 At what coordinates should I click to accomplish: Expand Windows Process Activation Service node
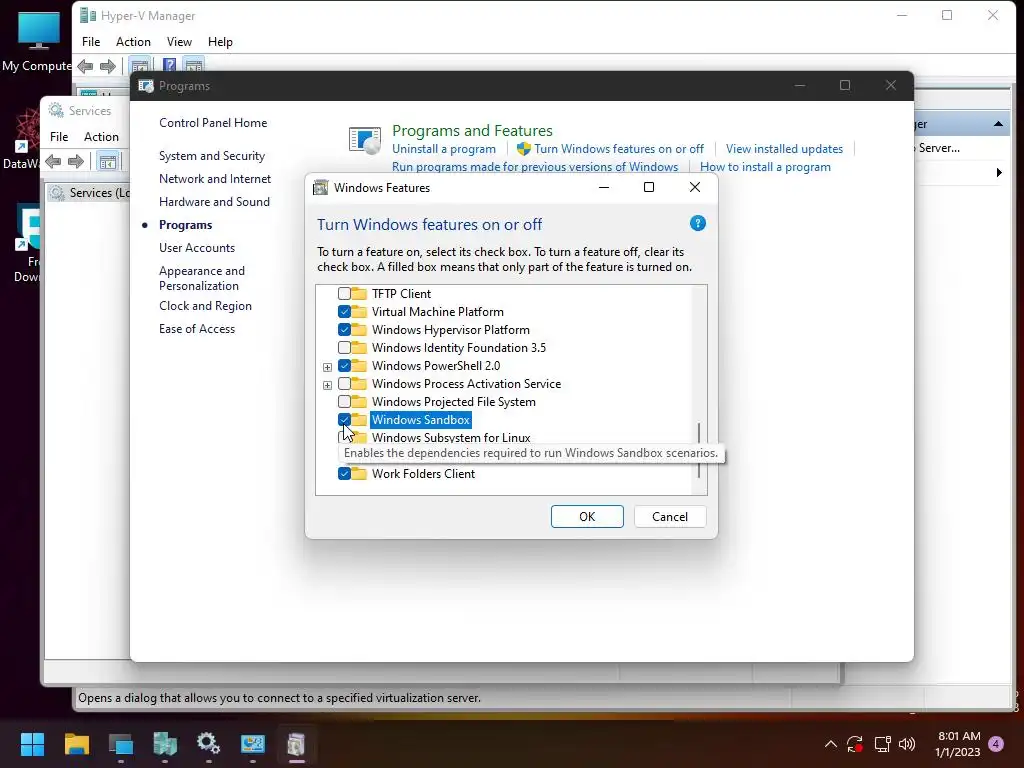(x=327, y=385)
